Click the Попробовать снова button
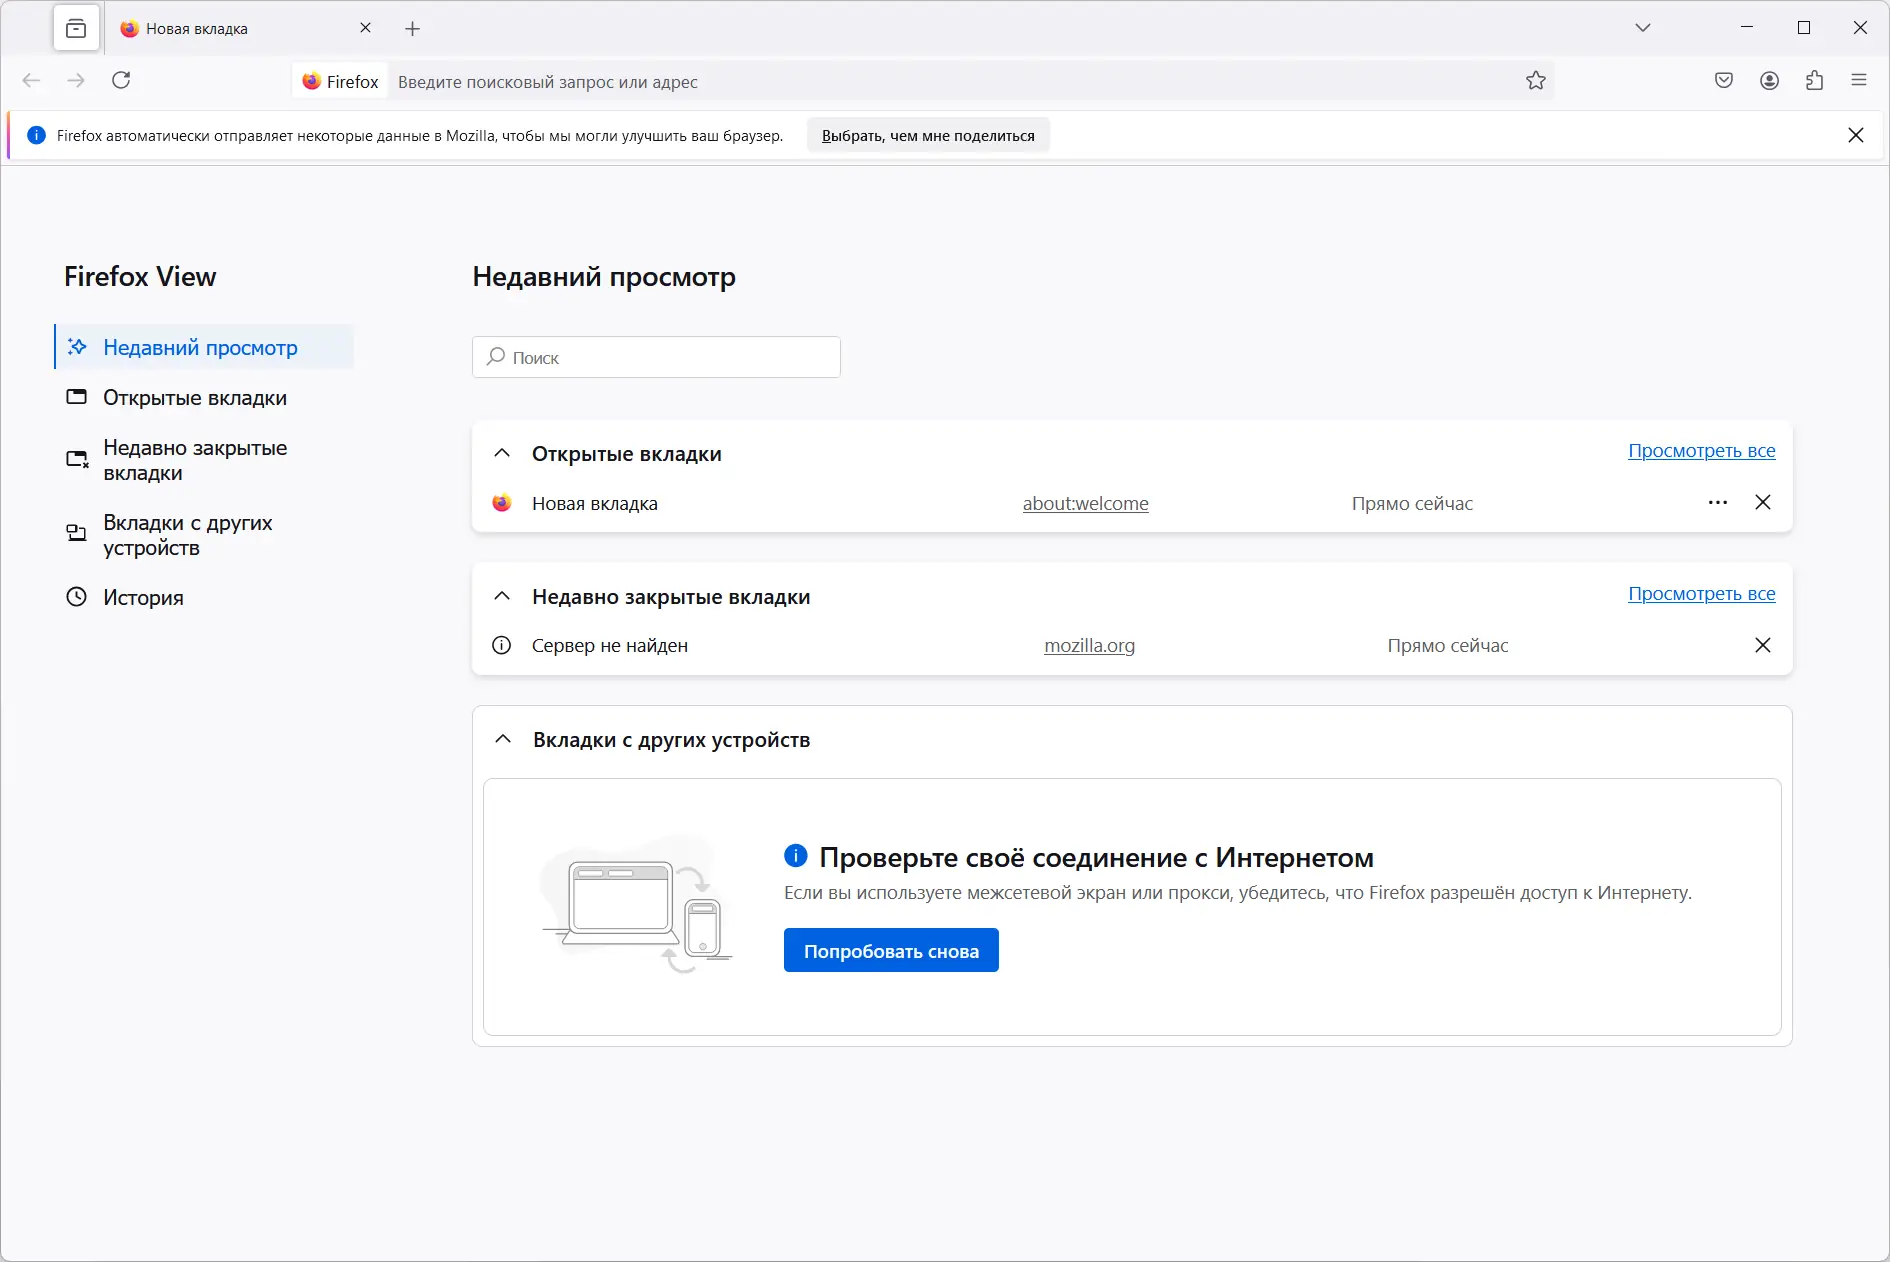The width and height of the screenshot is (1890, 1262). click(x=891, y=951)
